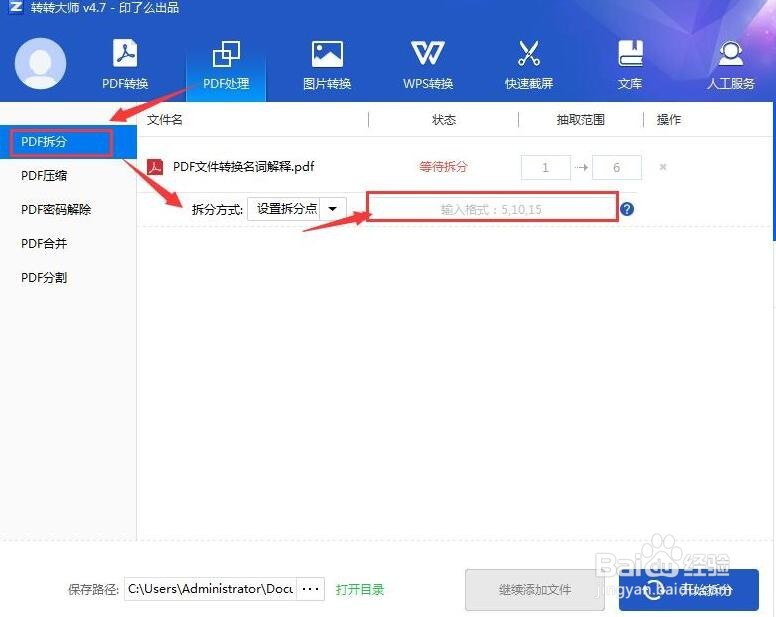The width and height of the screenshot is (776, 617).
Task: Choose PDF合并 in sidebar
Action: click(44, 243)
